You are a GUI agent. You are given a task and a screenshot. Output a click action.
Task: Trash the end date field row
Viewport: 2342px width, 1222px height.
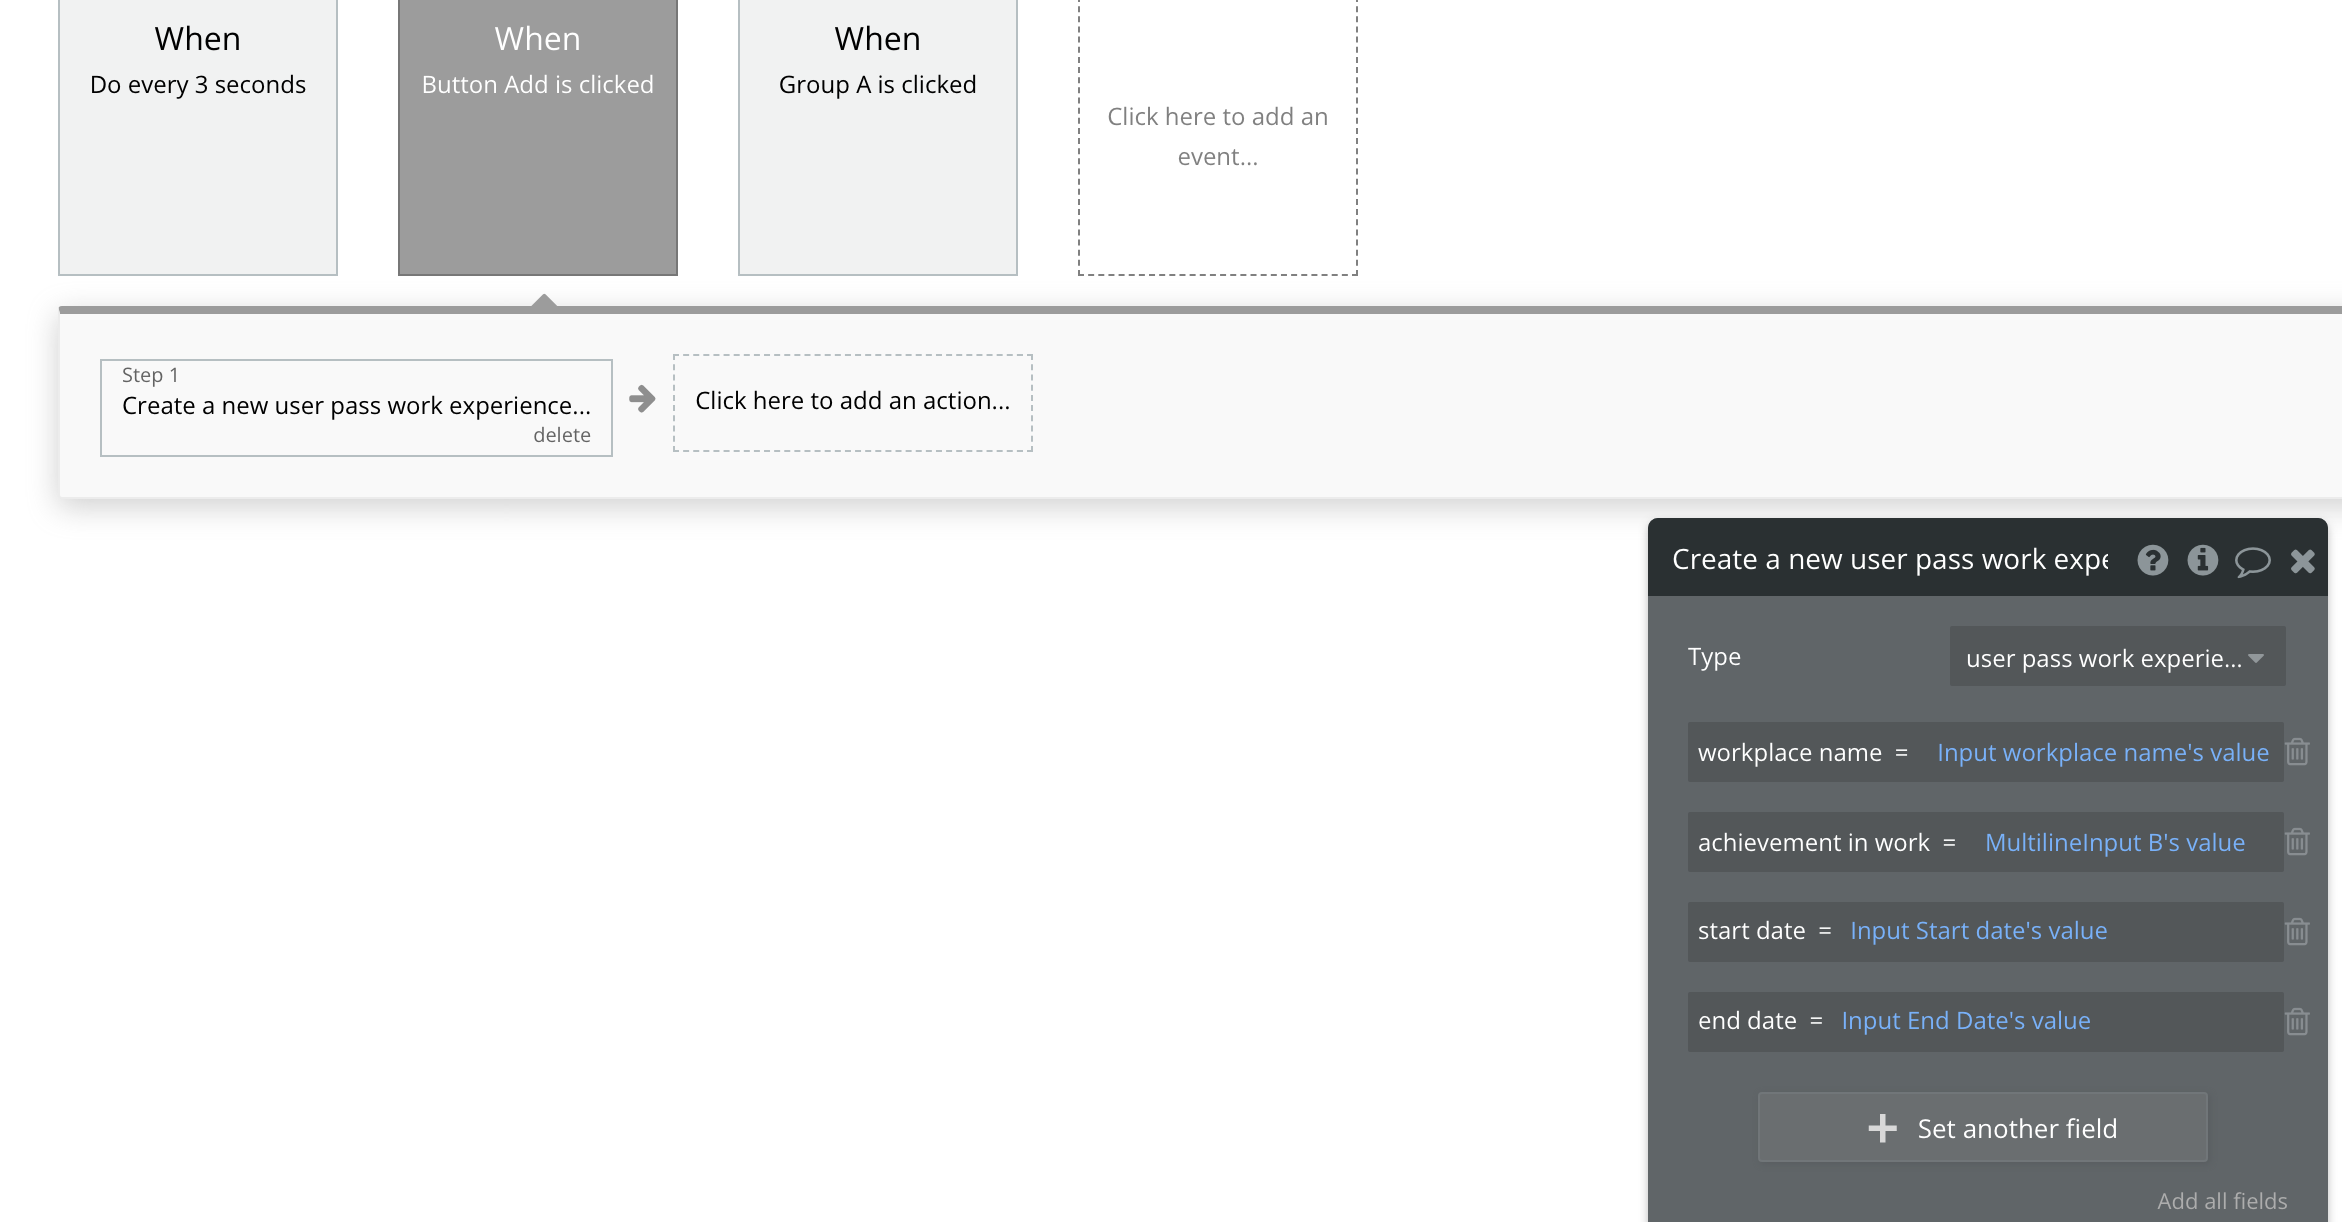pyautogui.click(x=2297, y=1022)
